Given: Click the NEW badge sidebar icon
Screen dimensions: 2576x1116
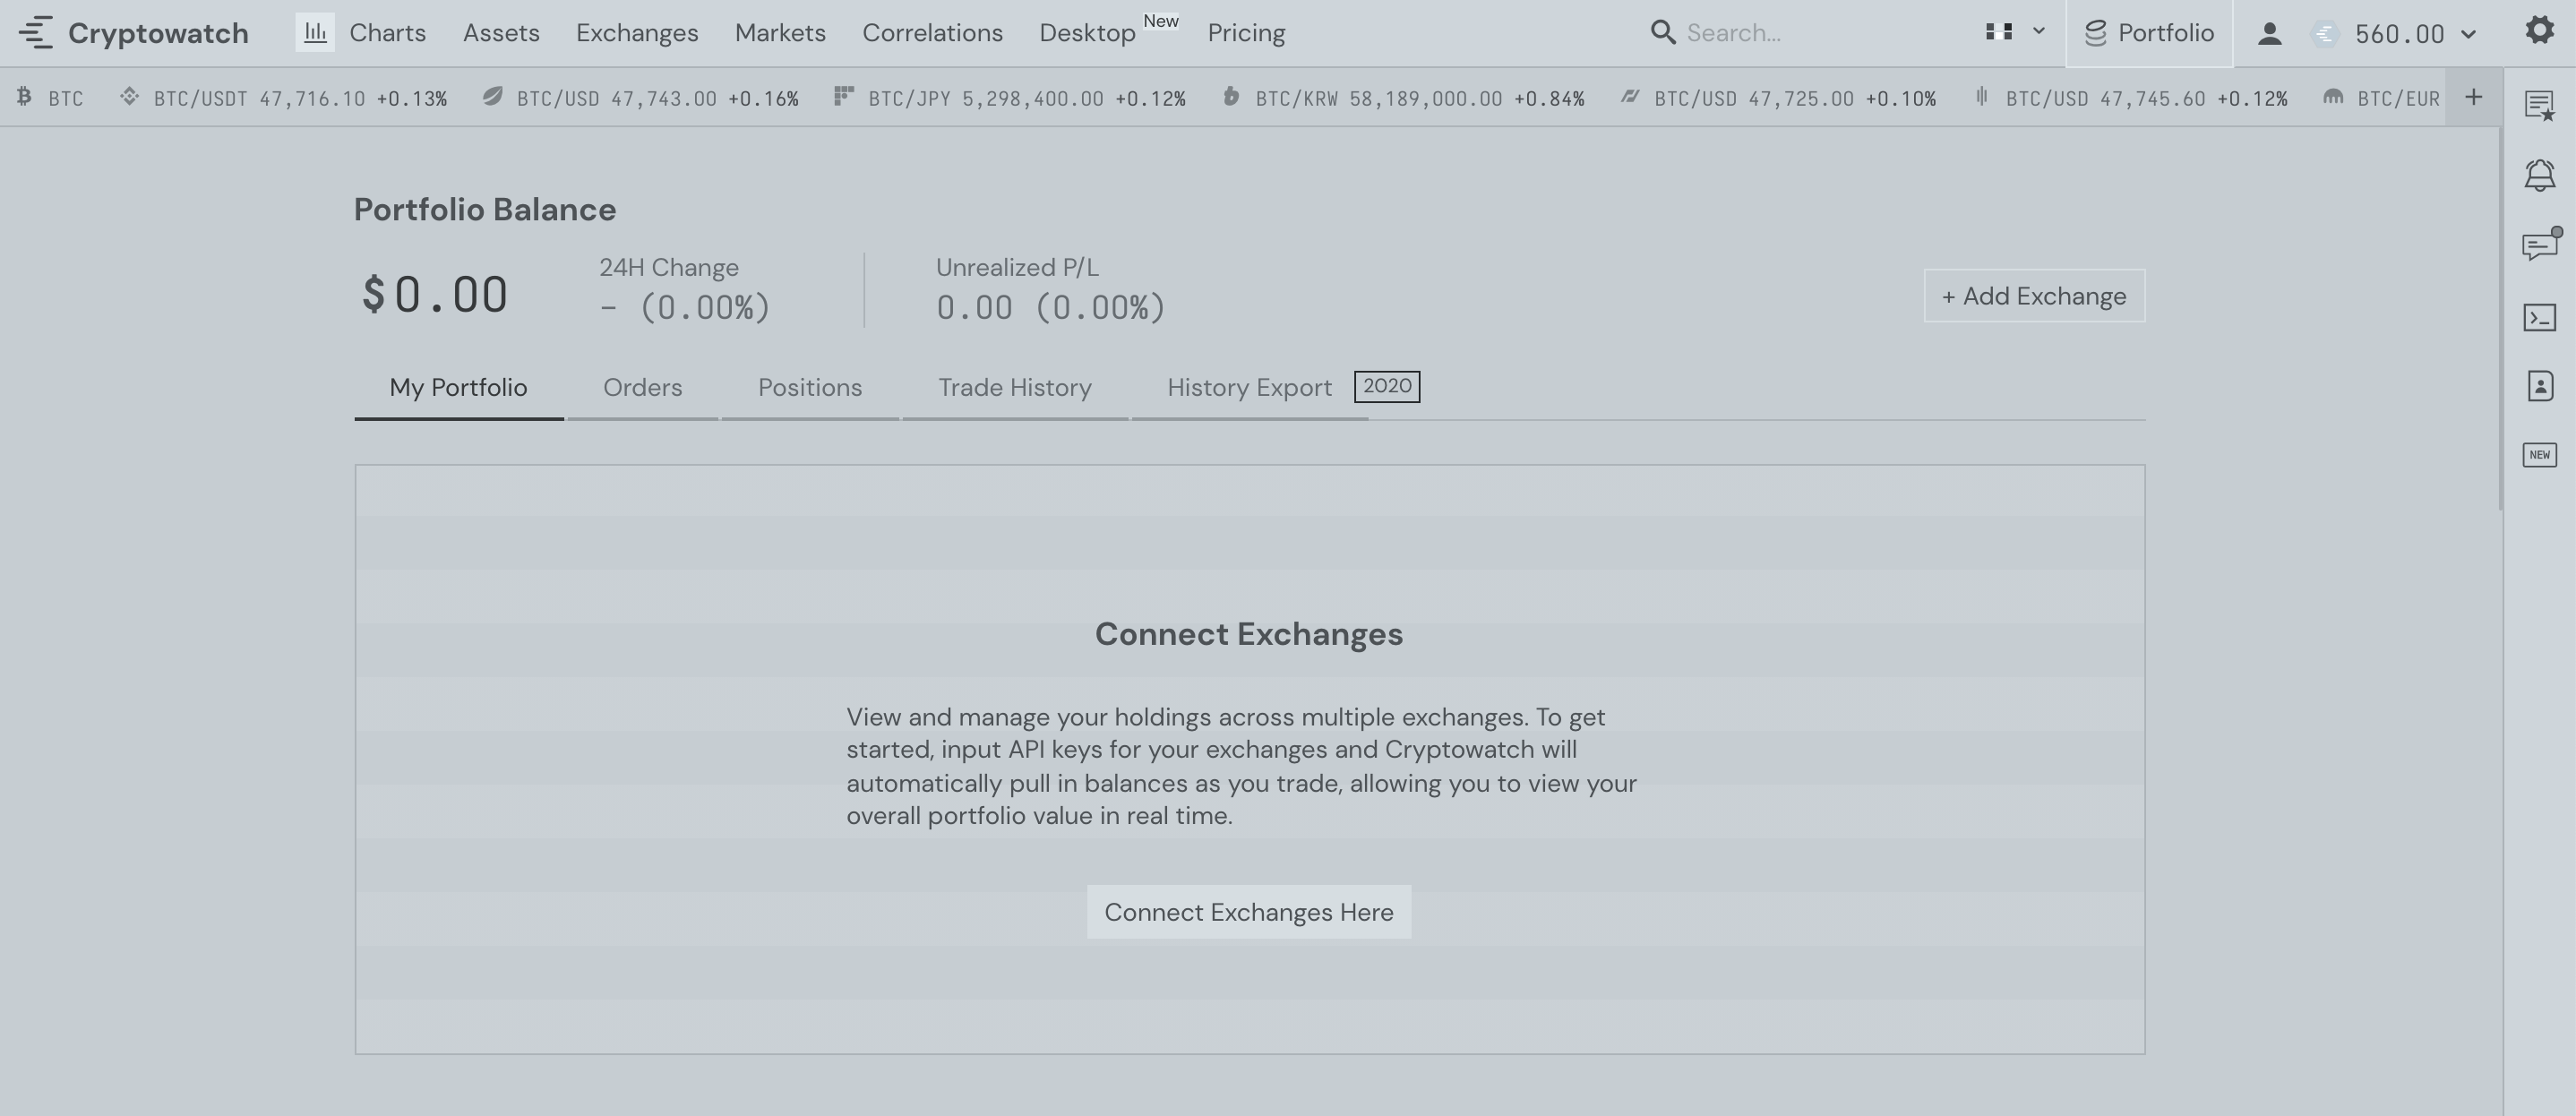Looking at the screenshot, I should (2540, 455).
